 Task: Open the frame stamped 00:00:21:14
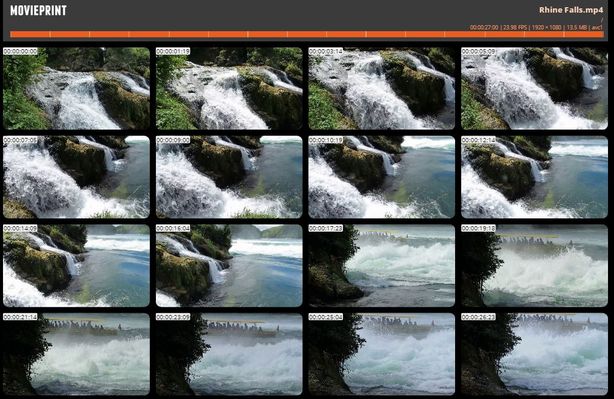tap(76, 354)
